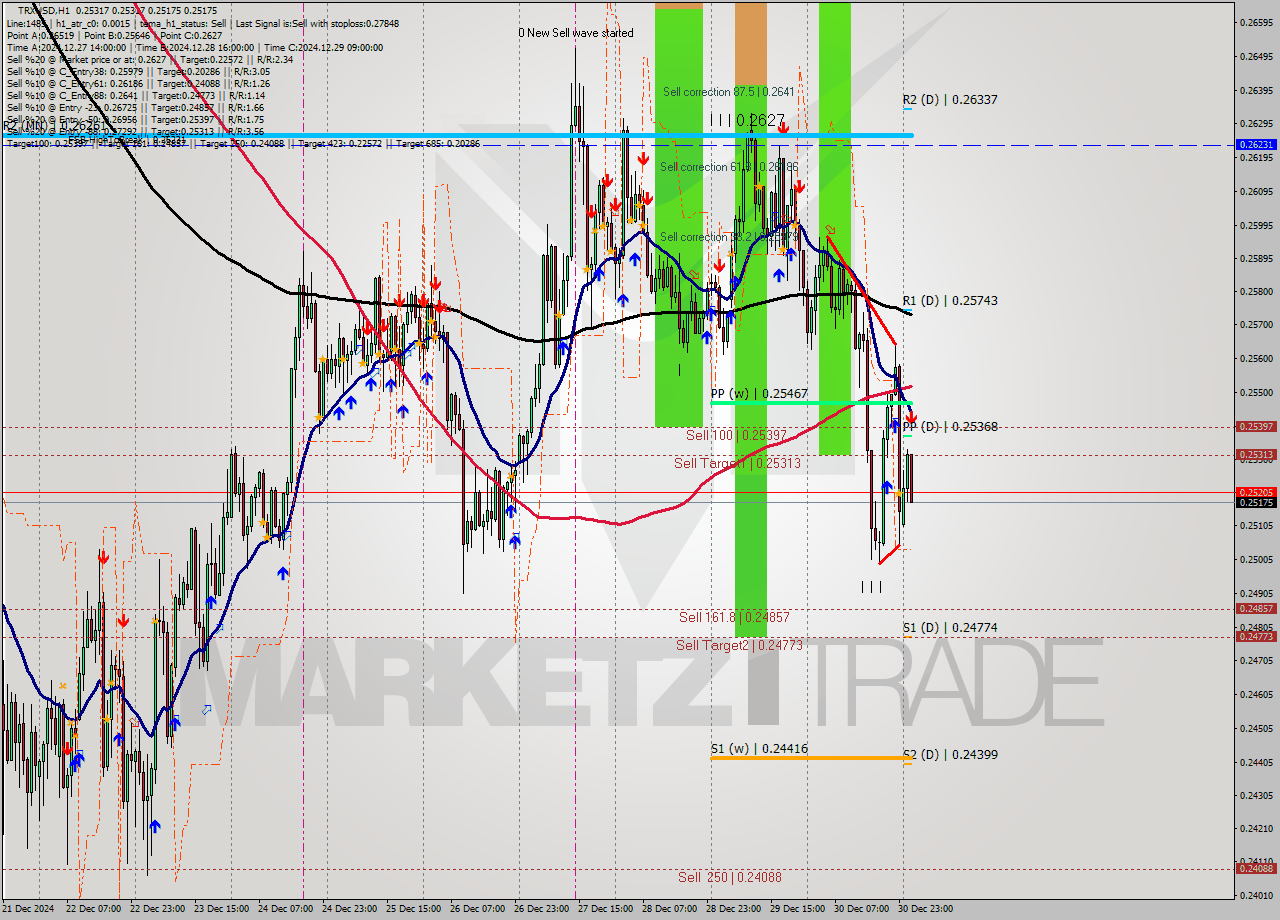Click the 0.24857 red price tag
Screen dimensions: 1280x920
(1256, 608)
